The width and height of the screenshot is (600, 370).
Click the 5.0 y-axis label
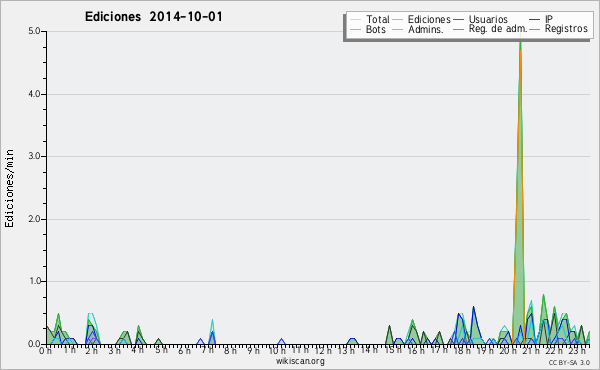[34, 31]
